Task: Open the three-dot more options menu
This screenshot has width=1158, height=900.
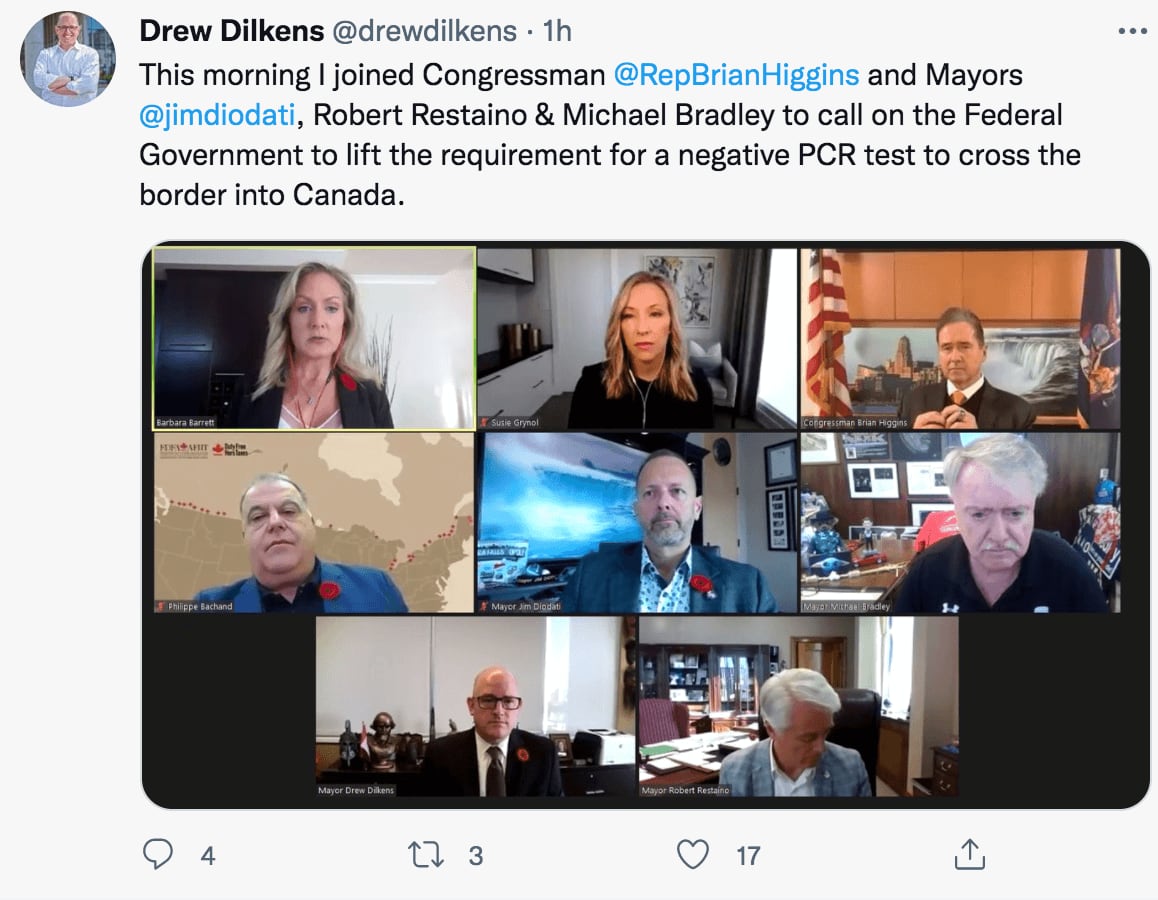Action: [x=1132, y=31]
